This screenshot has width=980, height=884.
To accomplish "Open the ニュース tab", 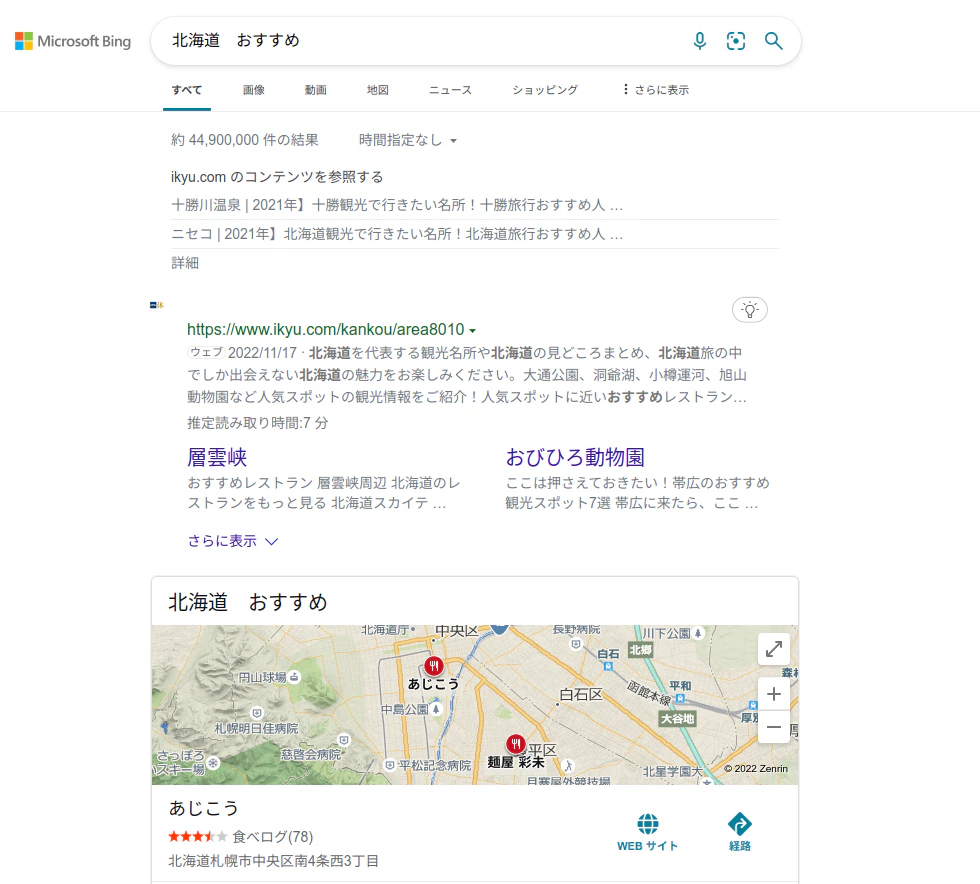I will (x=450, y=90).
